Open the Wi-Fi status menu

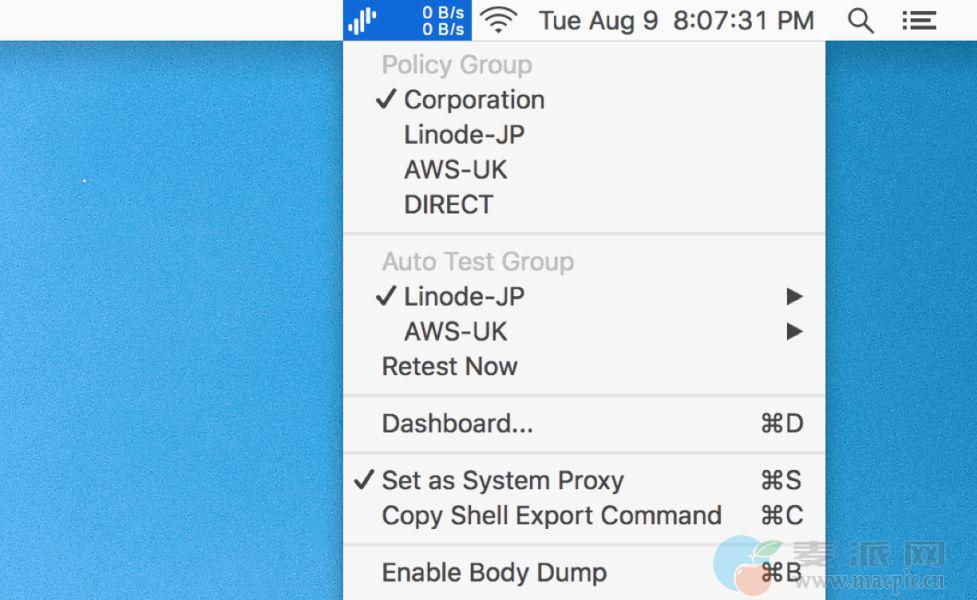point(498,21)
